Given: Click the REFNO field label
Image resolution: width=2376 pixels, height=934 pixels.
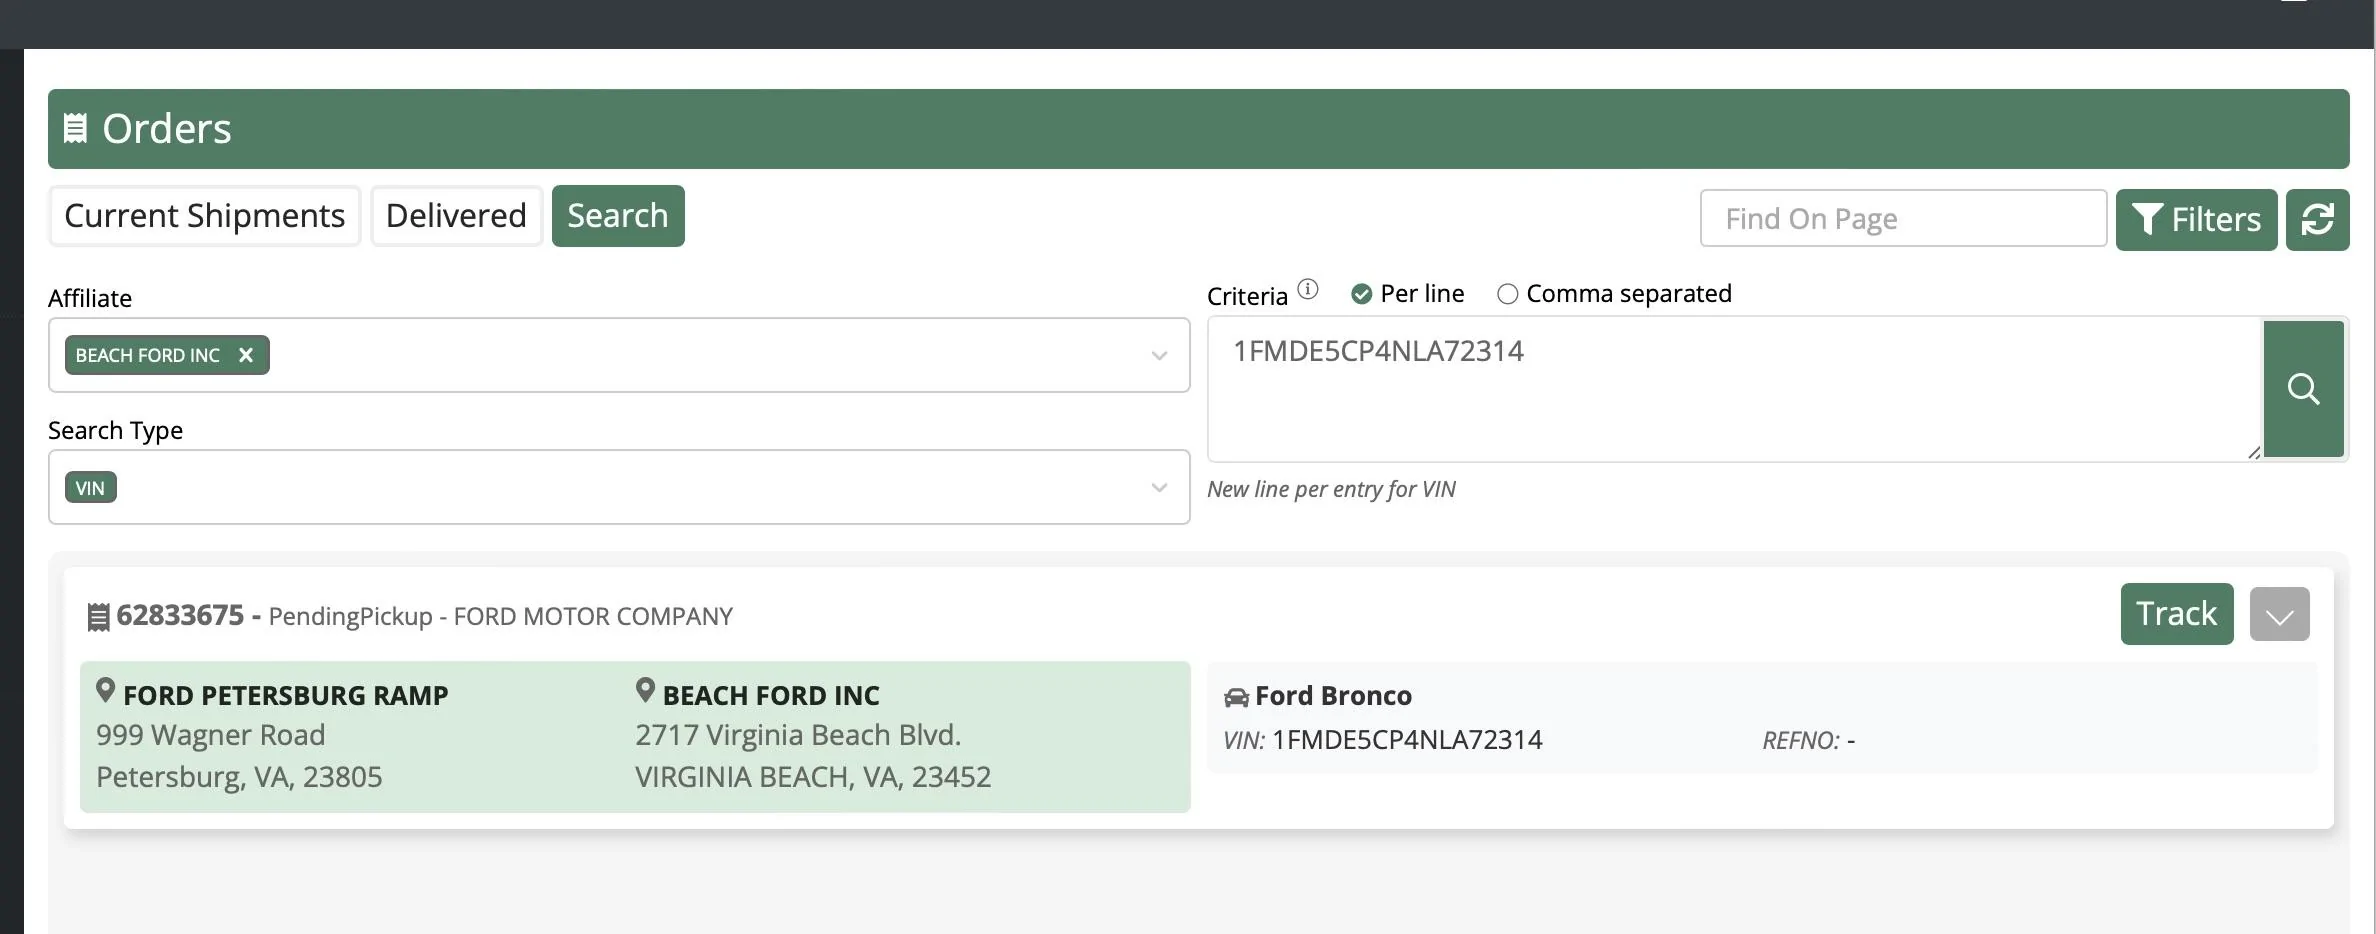Looking at the screenshot, I should [x=1801, y=741].
